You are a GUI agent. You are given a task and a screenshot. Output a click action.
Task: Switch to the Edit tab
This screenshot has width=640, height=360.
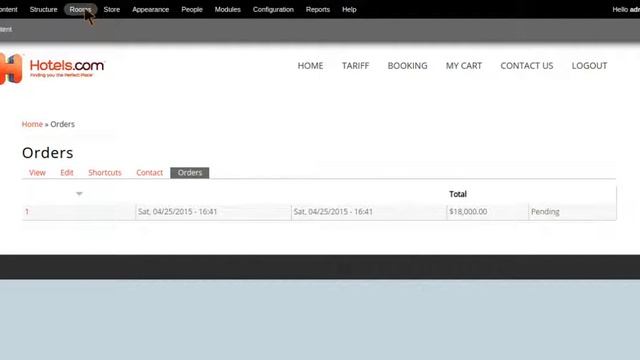[x=67, y=173]
